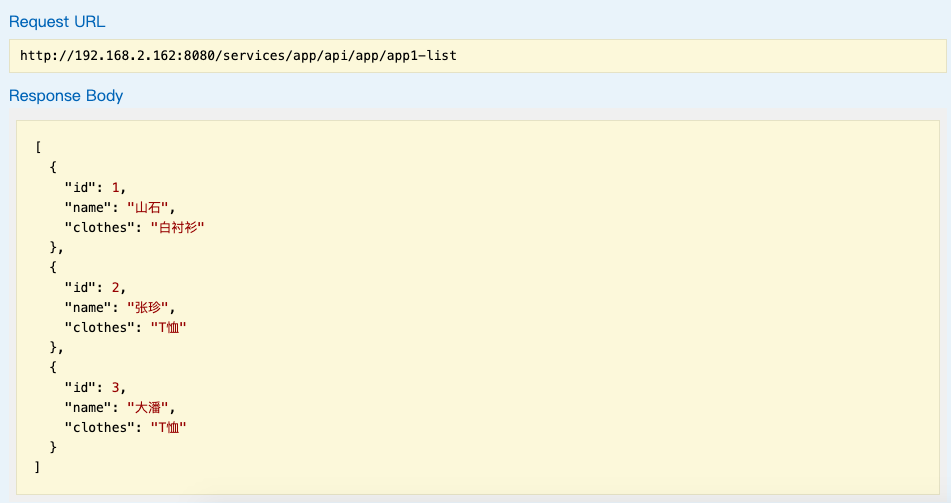The height and width of the screenshot is (503, 951).
Task: Select the name value "山石"
Action: pyautogui.click(x=147, y=208)
